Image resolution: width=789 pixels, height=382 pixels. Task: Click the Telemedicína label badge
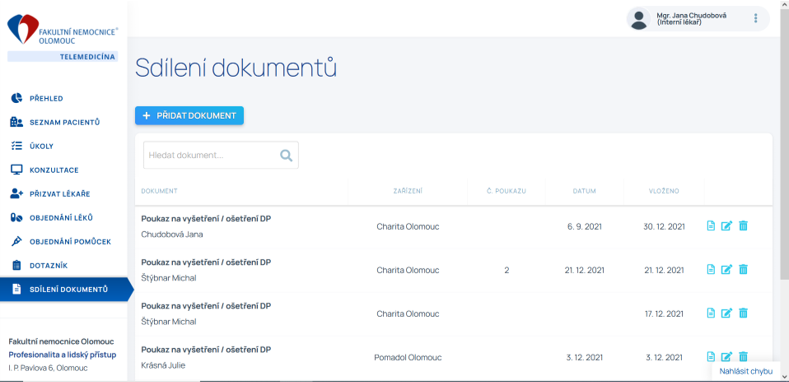(63, 56)
